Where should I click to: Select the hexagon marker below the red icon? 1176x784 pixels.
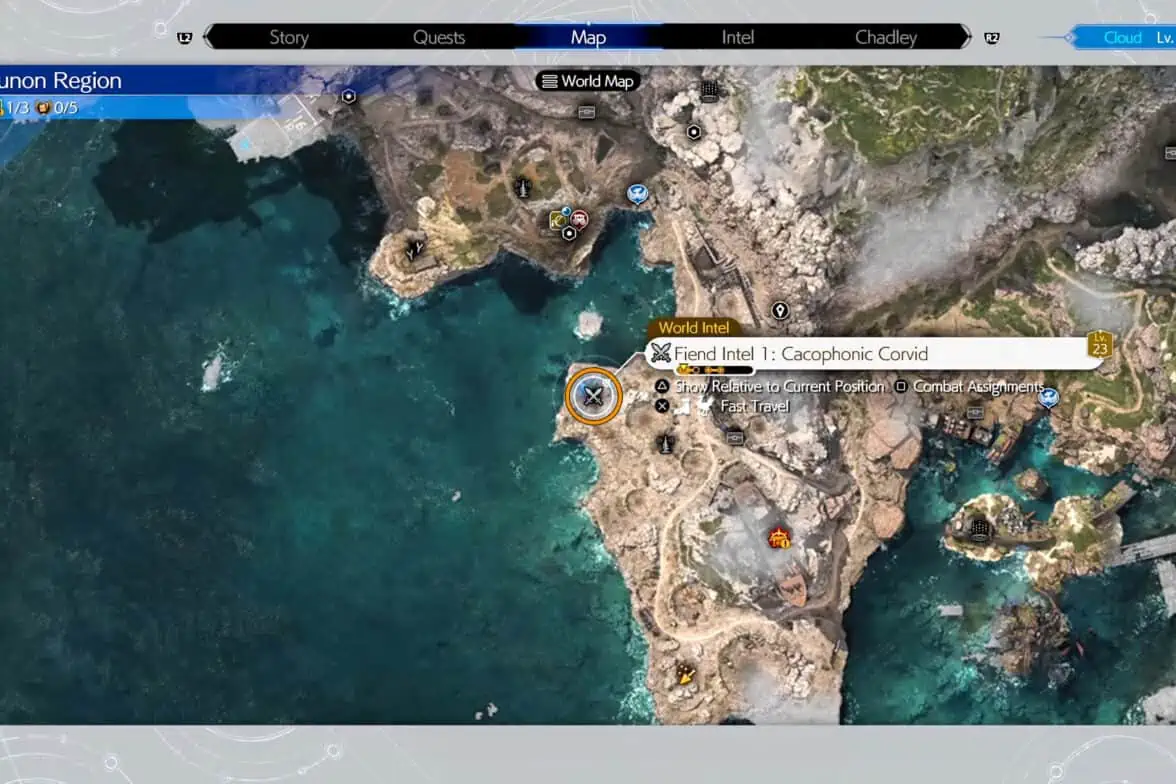[569, 233]
